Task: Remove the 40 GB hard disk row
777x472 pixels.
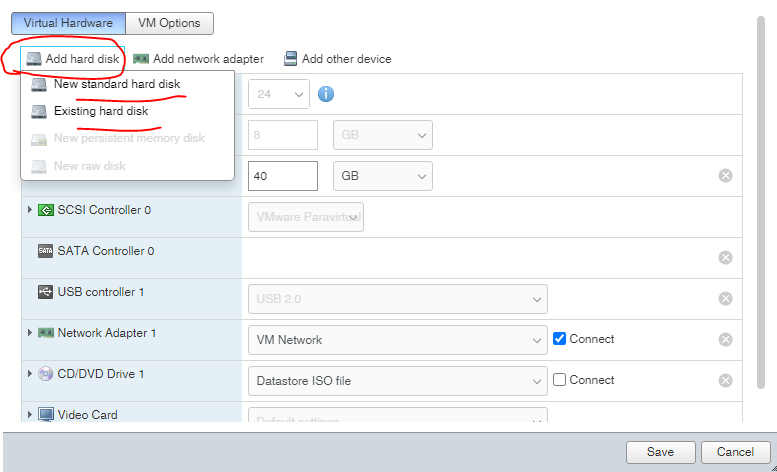Action: (x=725, y=176)
